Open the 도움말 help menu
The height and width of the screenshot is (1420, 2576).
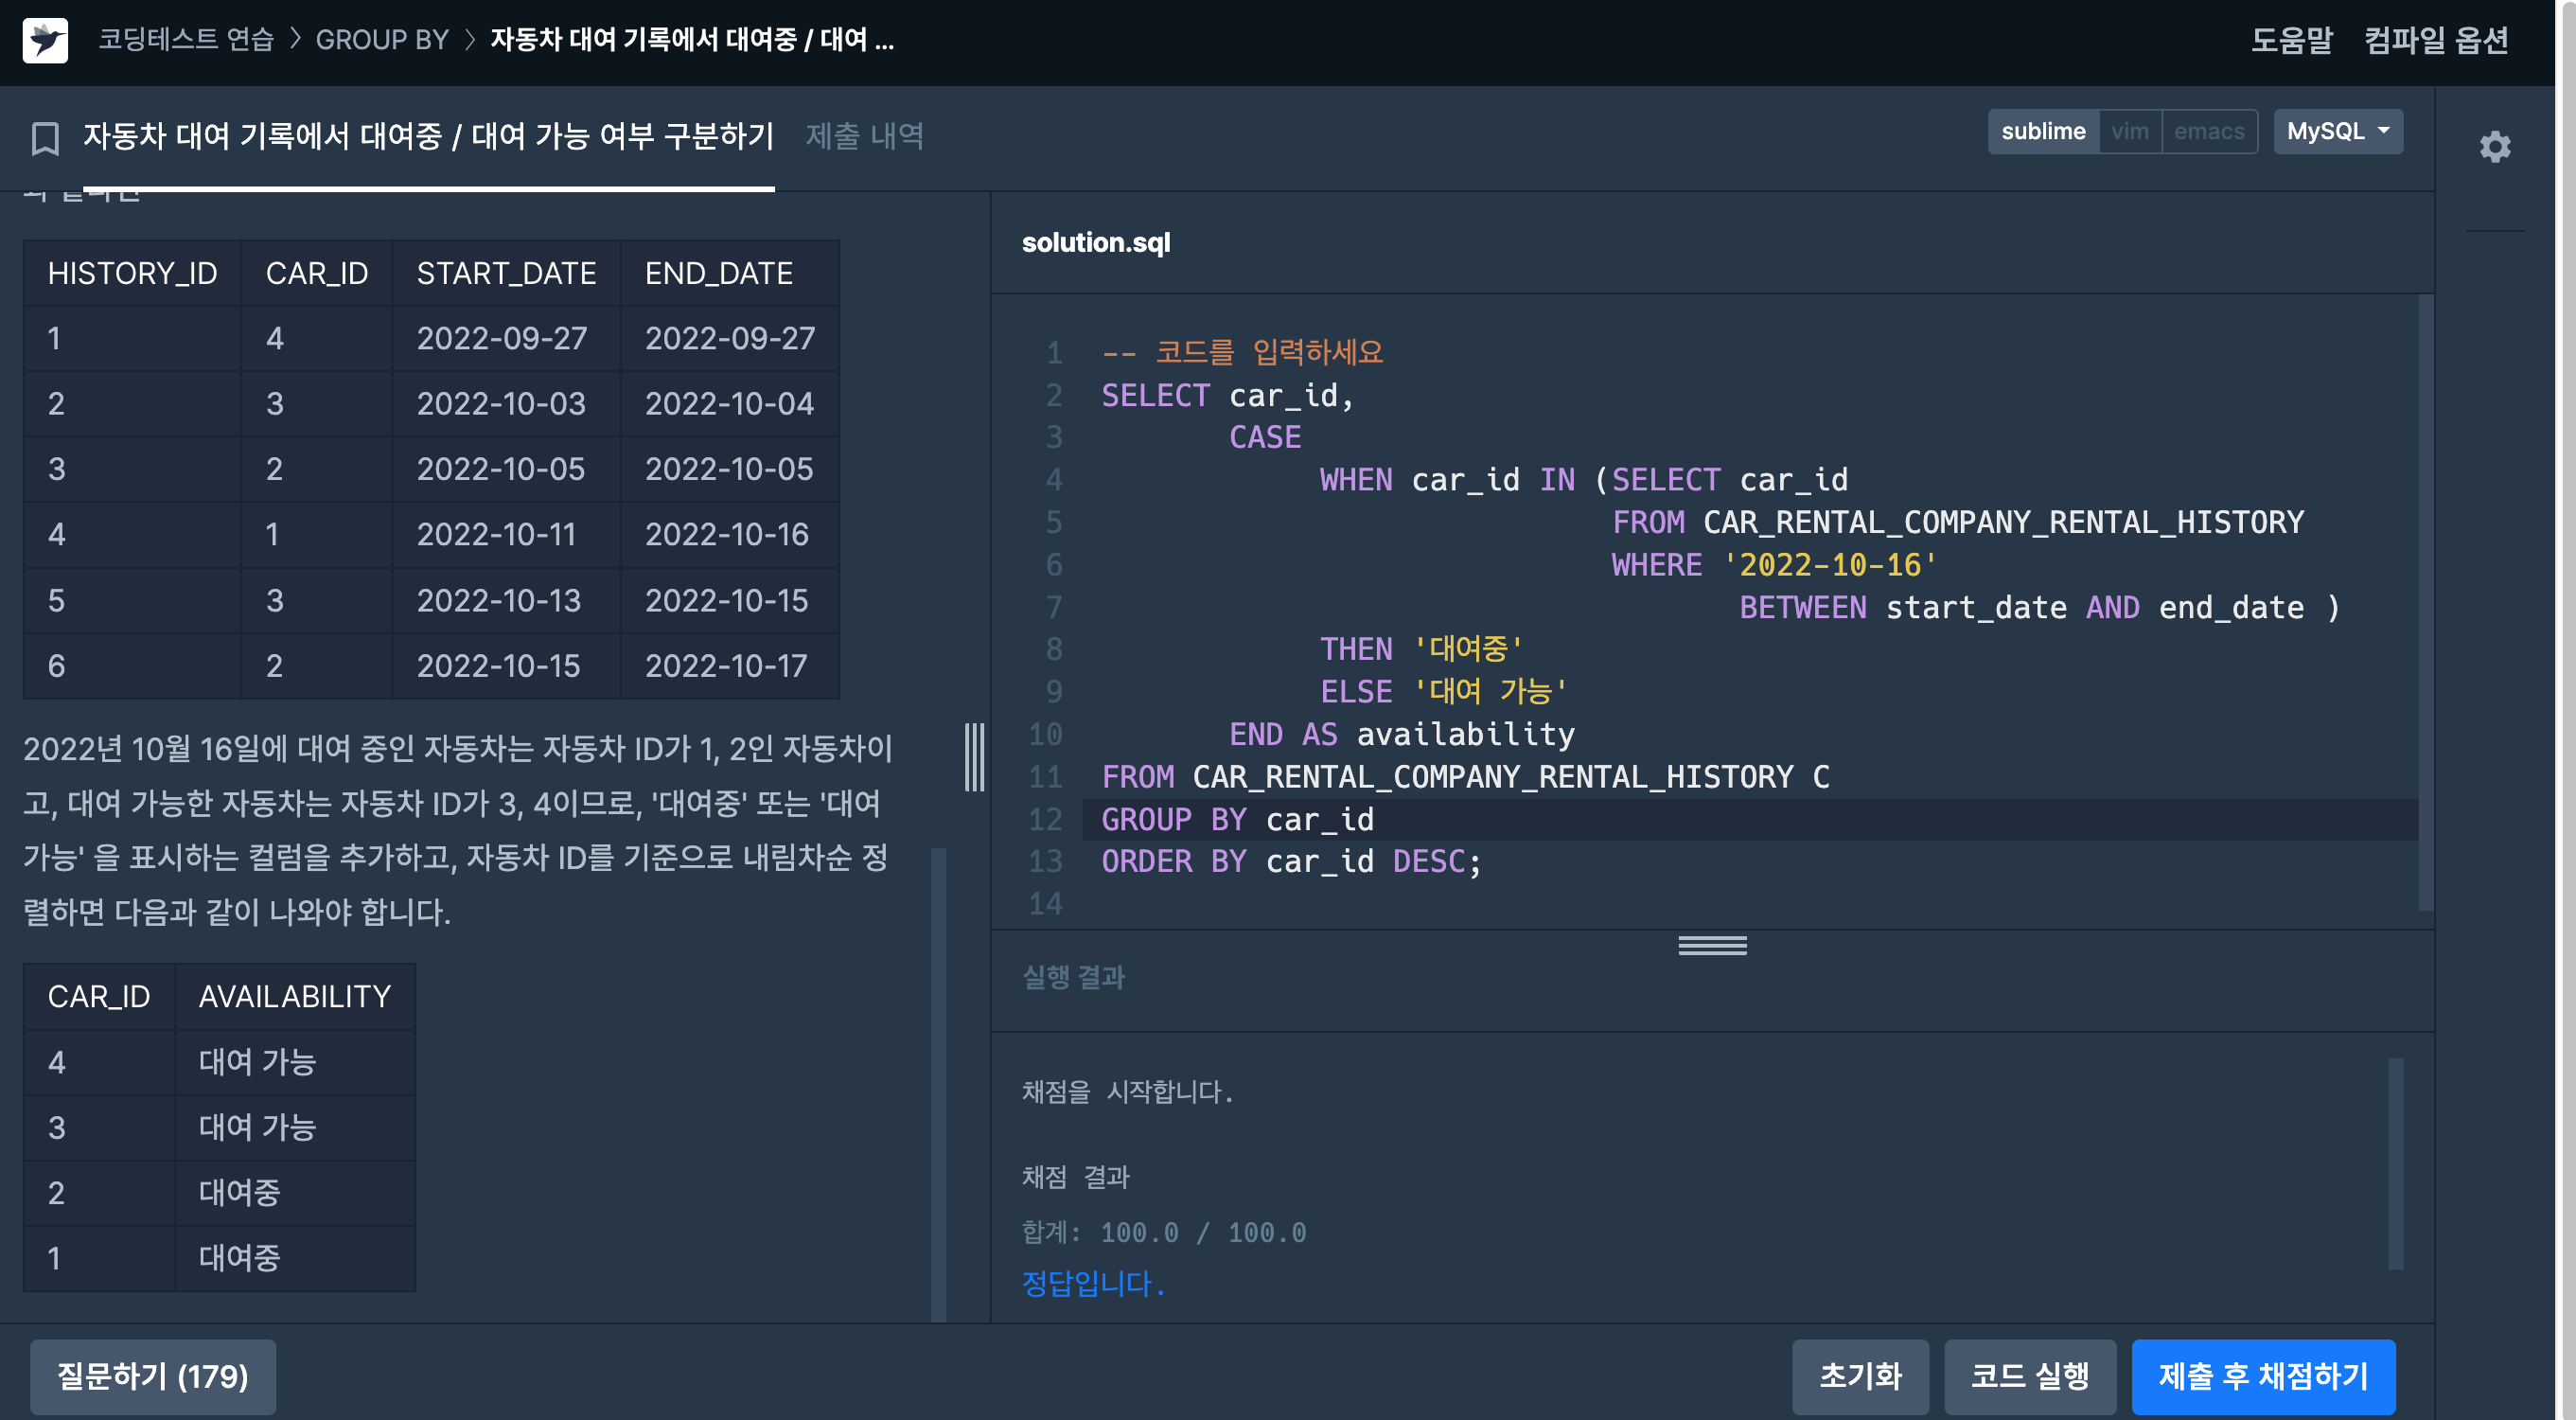(2291, 40)
